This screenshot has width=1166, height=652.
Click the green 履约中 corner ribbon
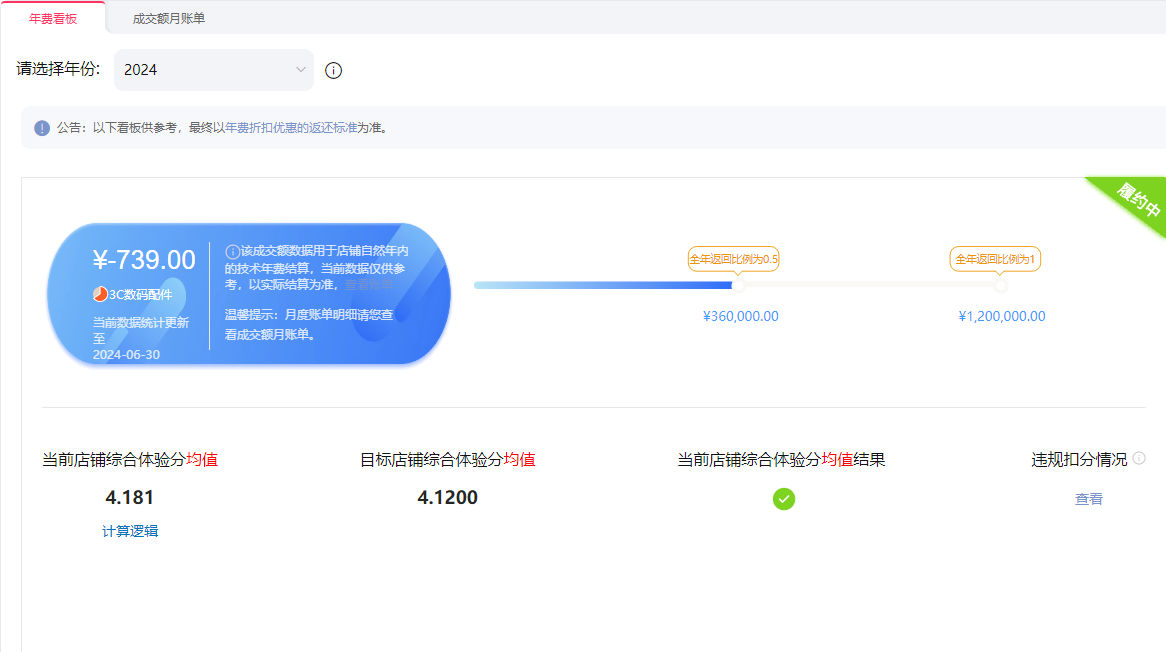1138,200
